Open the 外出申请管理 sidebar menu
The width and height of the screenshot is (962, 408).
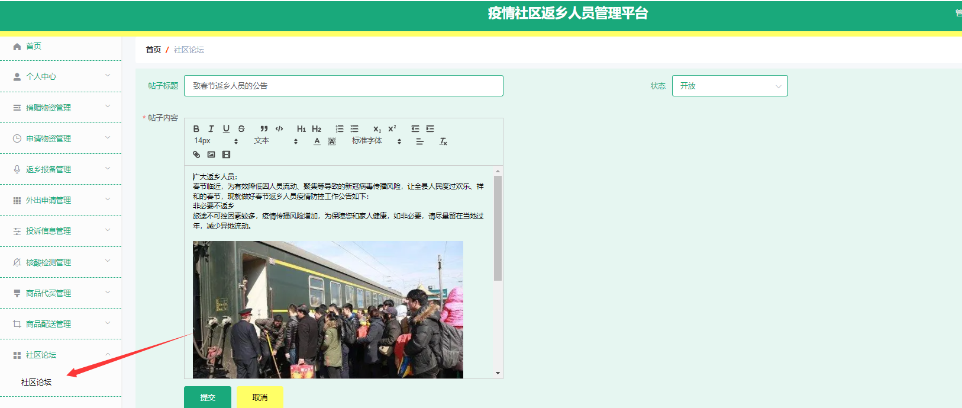[x=61, y=200]
